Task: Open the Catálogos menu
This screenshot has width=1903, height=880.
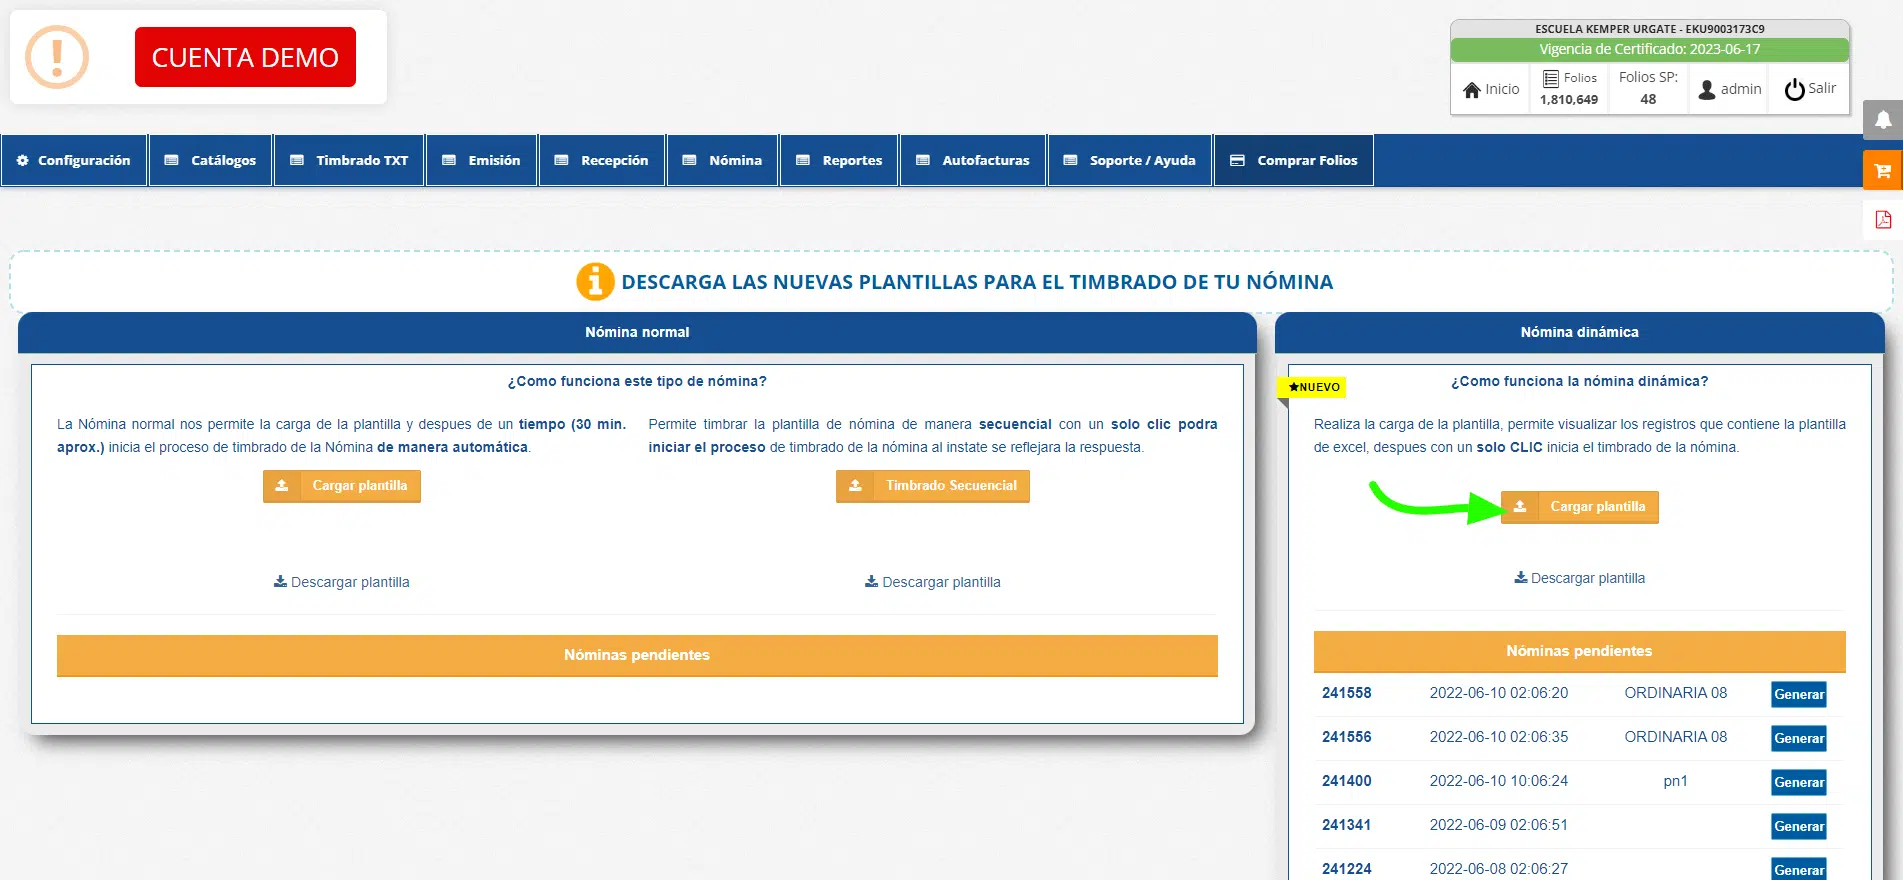Action: click(x=211, y=160)
